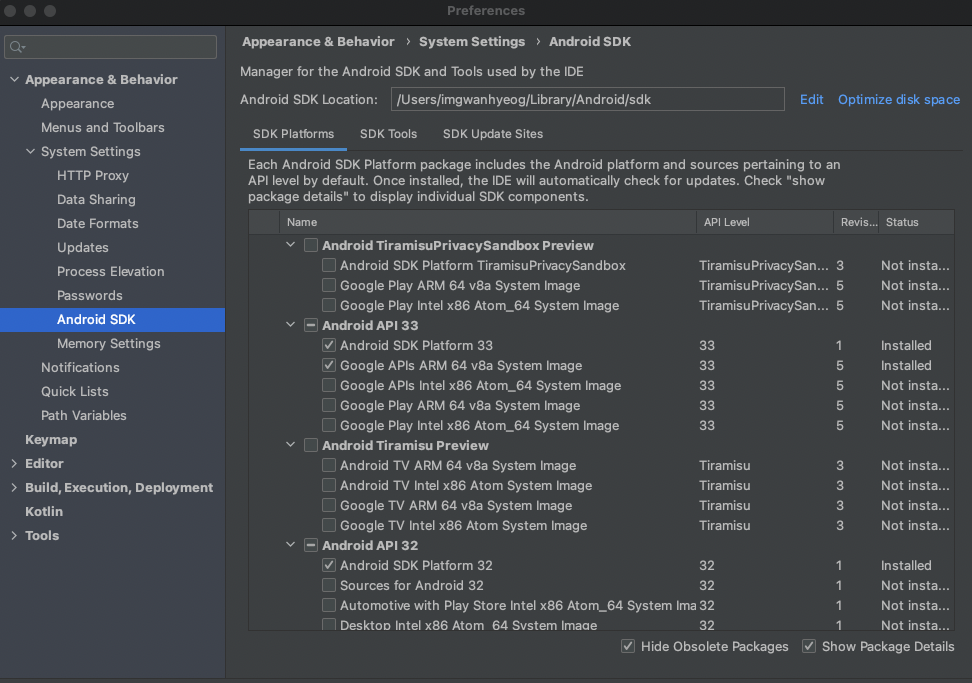This screenshot has width=972, height=683.
Task: Uncheck Android SDK Platform 33
Action: (x=329, y=345)
